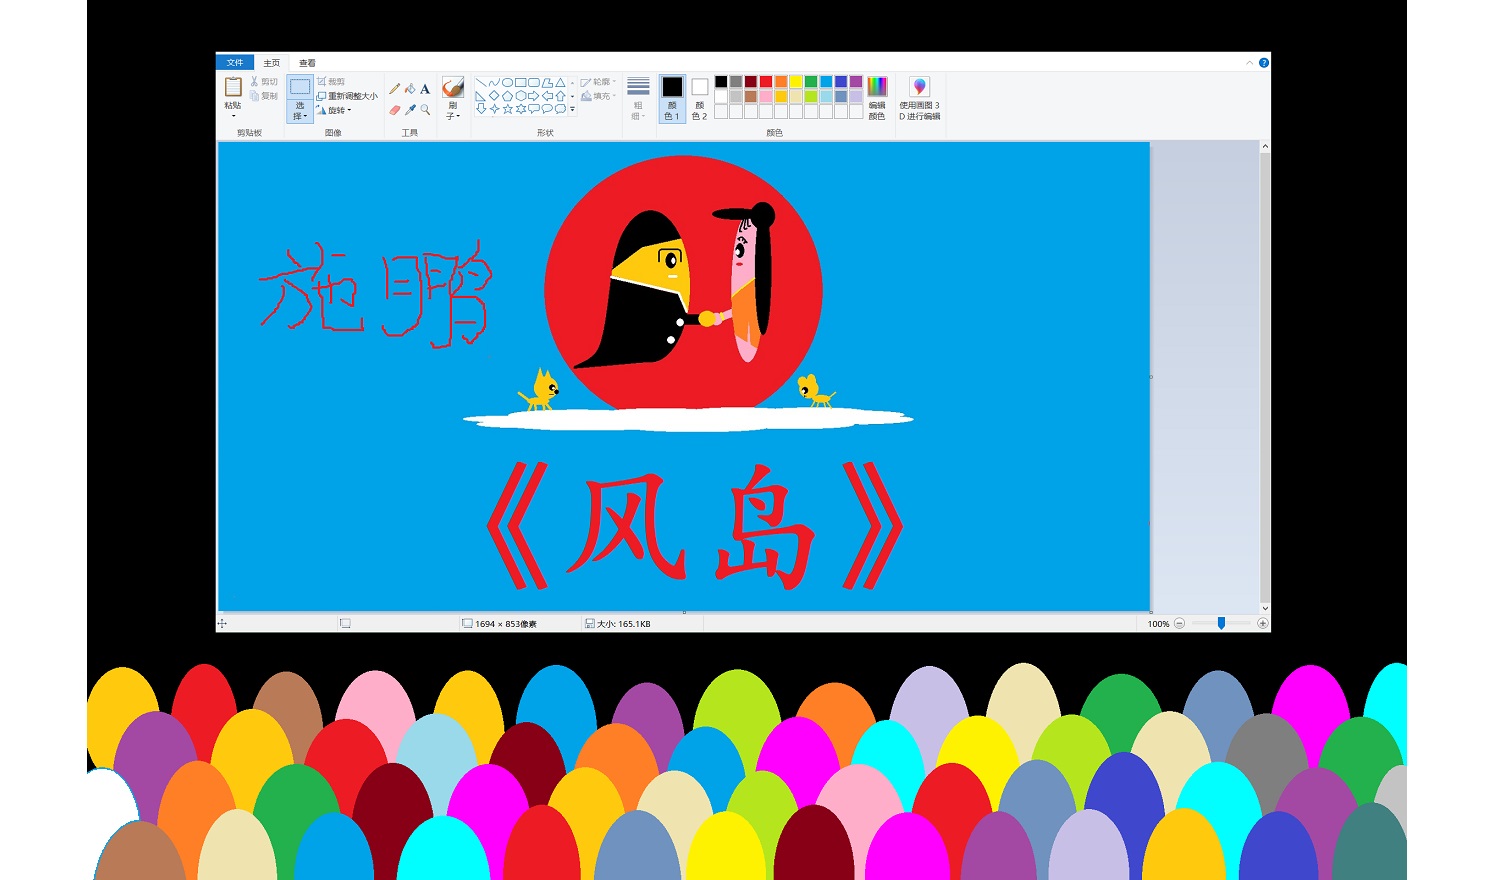
Task: Select the oval shape
Action: (x=507, y=82)
